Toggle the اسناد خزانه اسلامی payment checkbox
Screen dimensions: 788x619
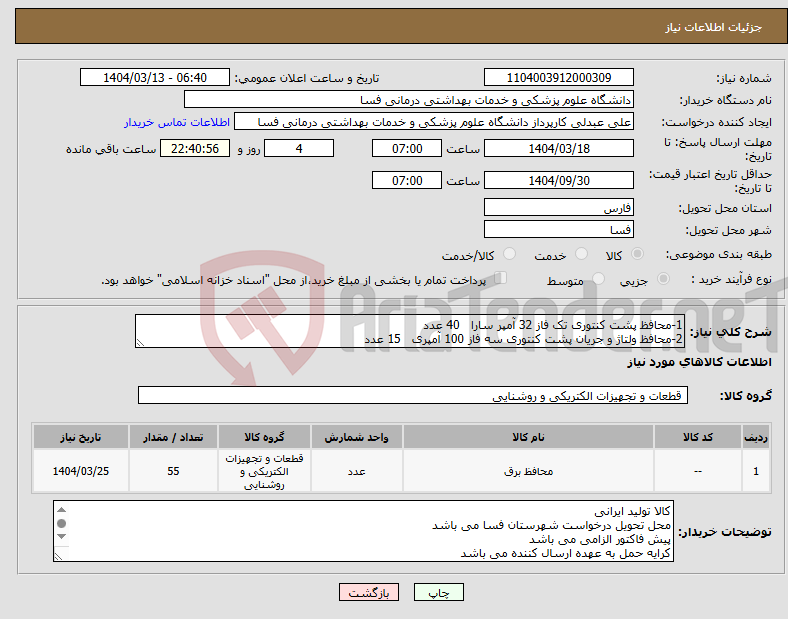(501, 278)
